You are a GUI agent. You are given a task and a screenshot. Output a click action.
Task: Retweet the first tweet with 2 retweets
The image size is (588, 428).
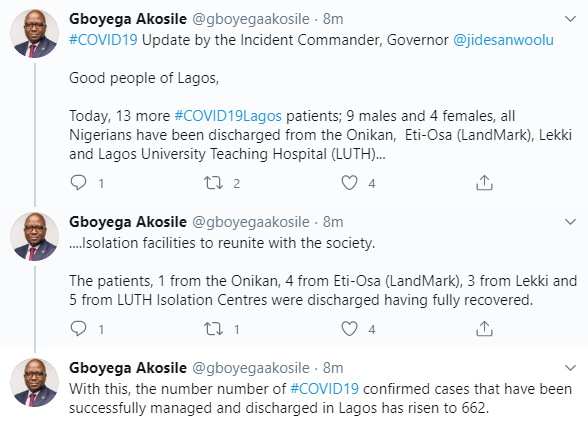coord(213,183)
